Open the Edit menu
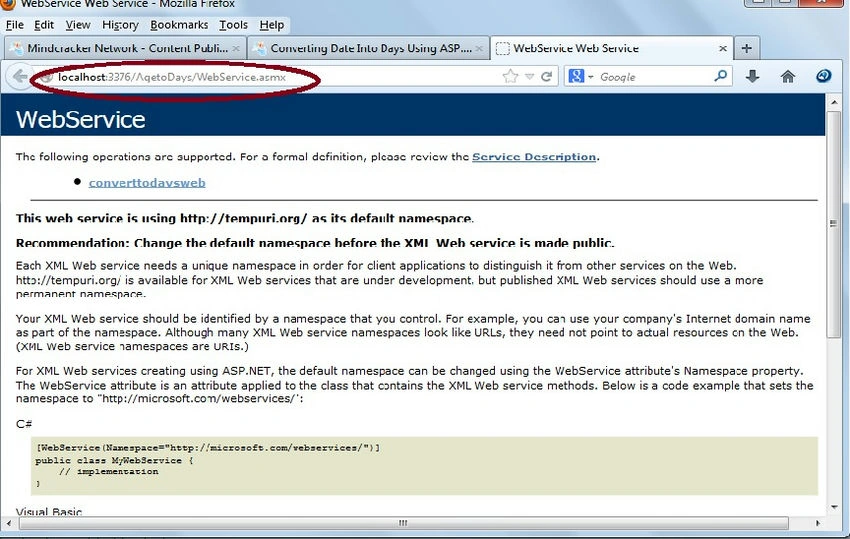 [x=43, y=25]
